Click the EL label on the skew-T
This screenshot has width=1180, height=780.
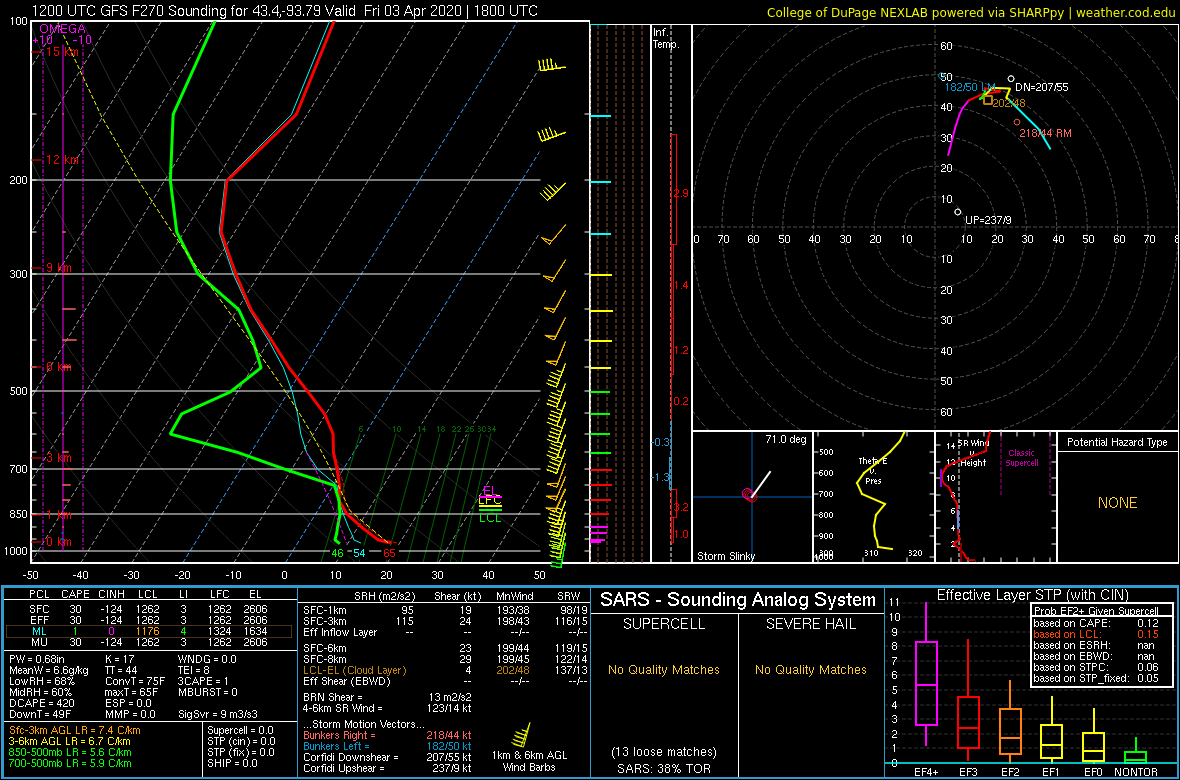pyautogui.click(x=489, y=491)
